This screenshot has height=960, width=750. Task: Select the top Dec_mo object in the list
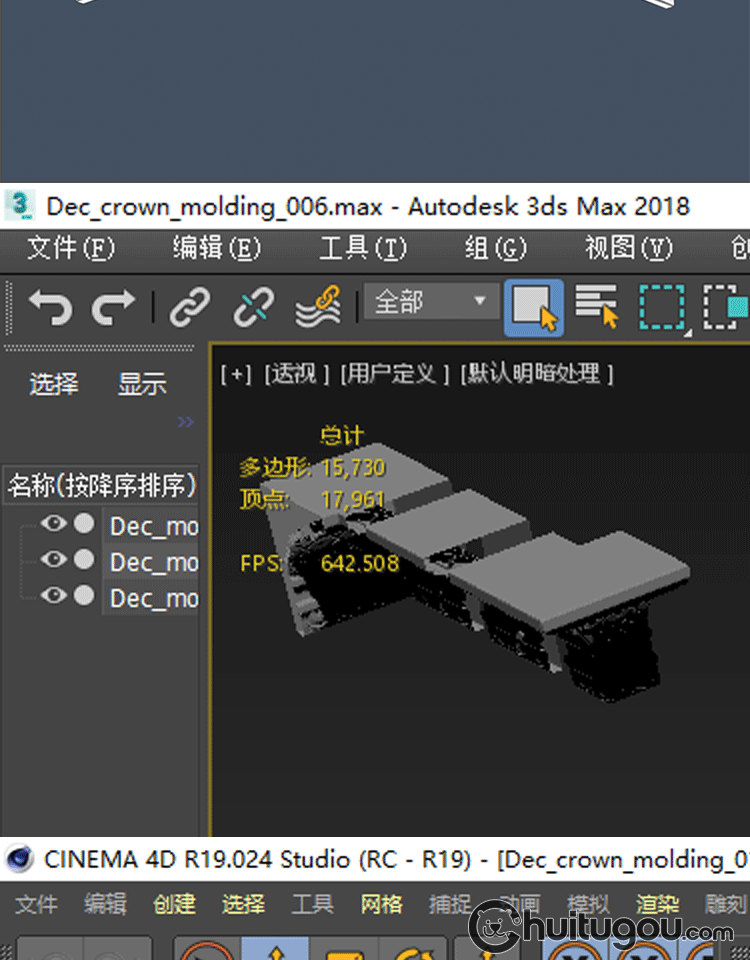point(154,527)
